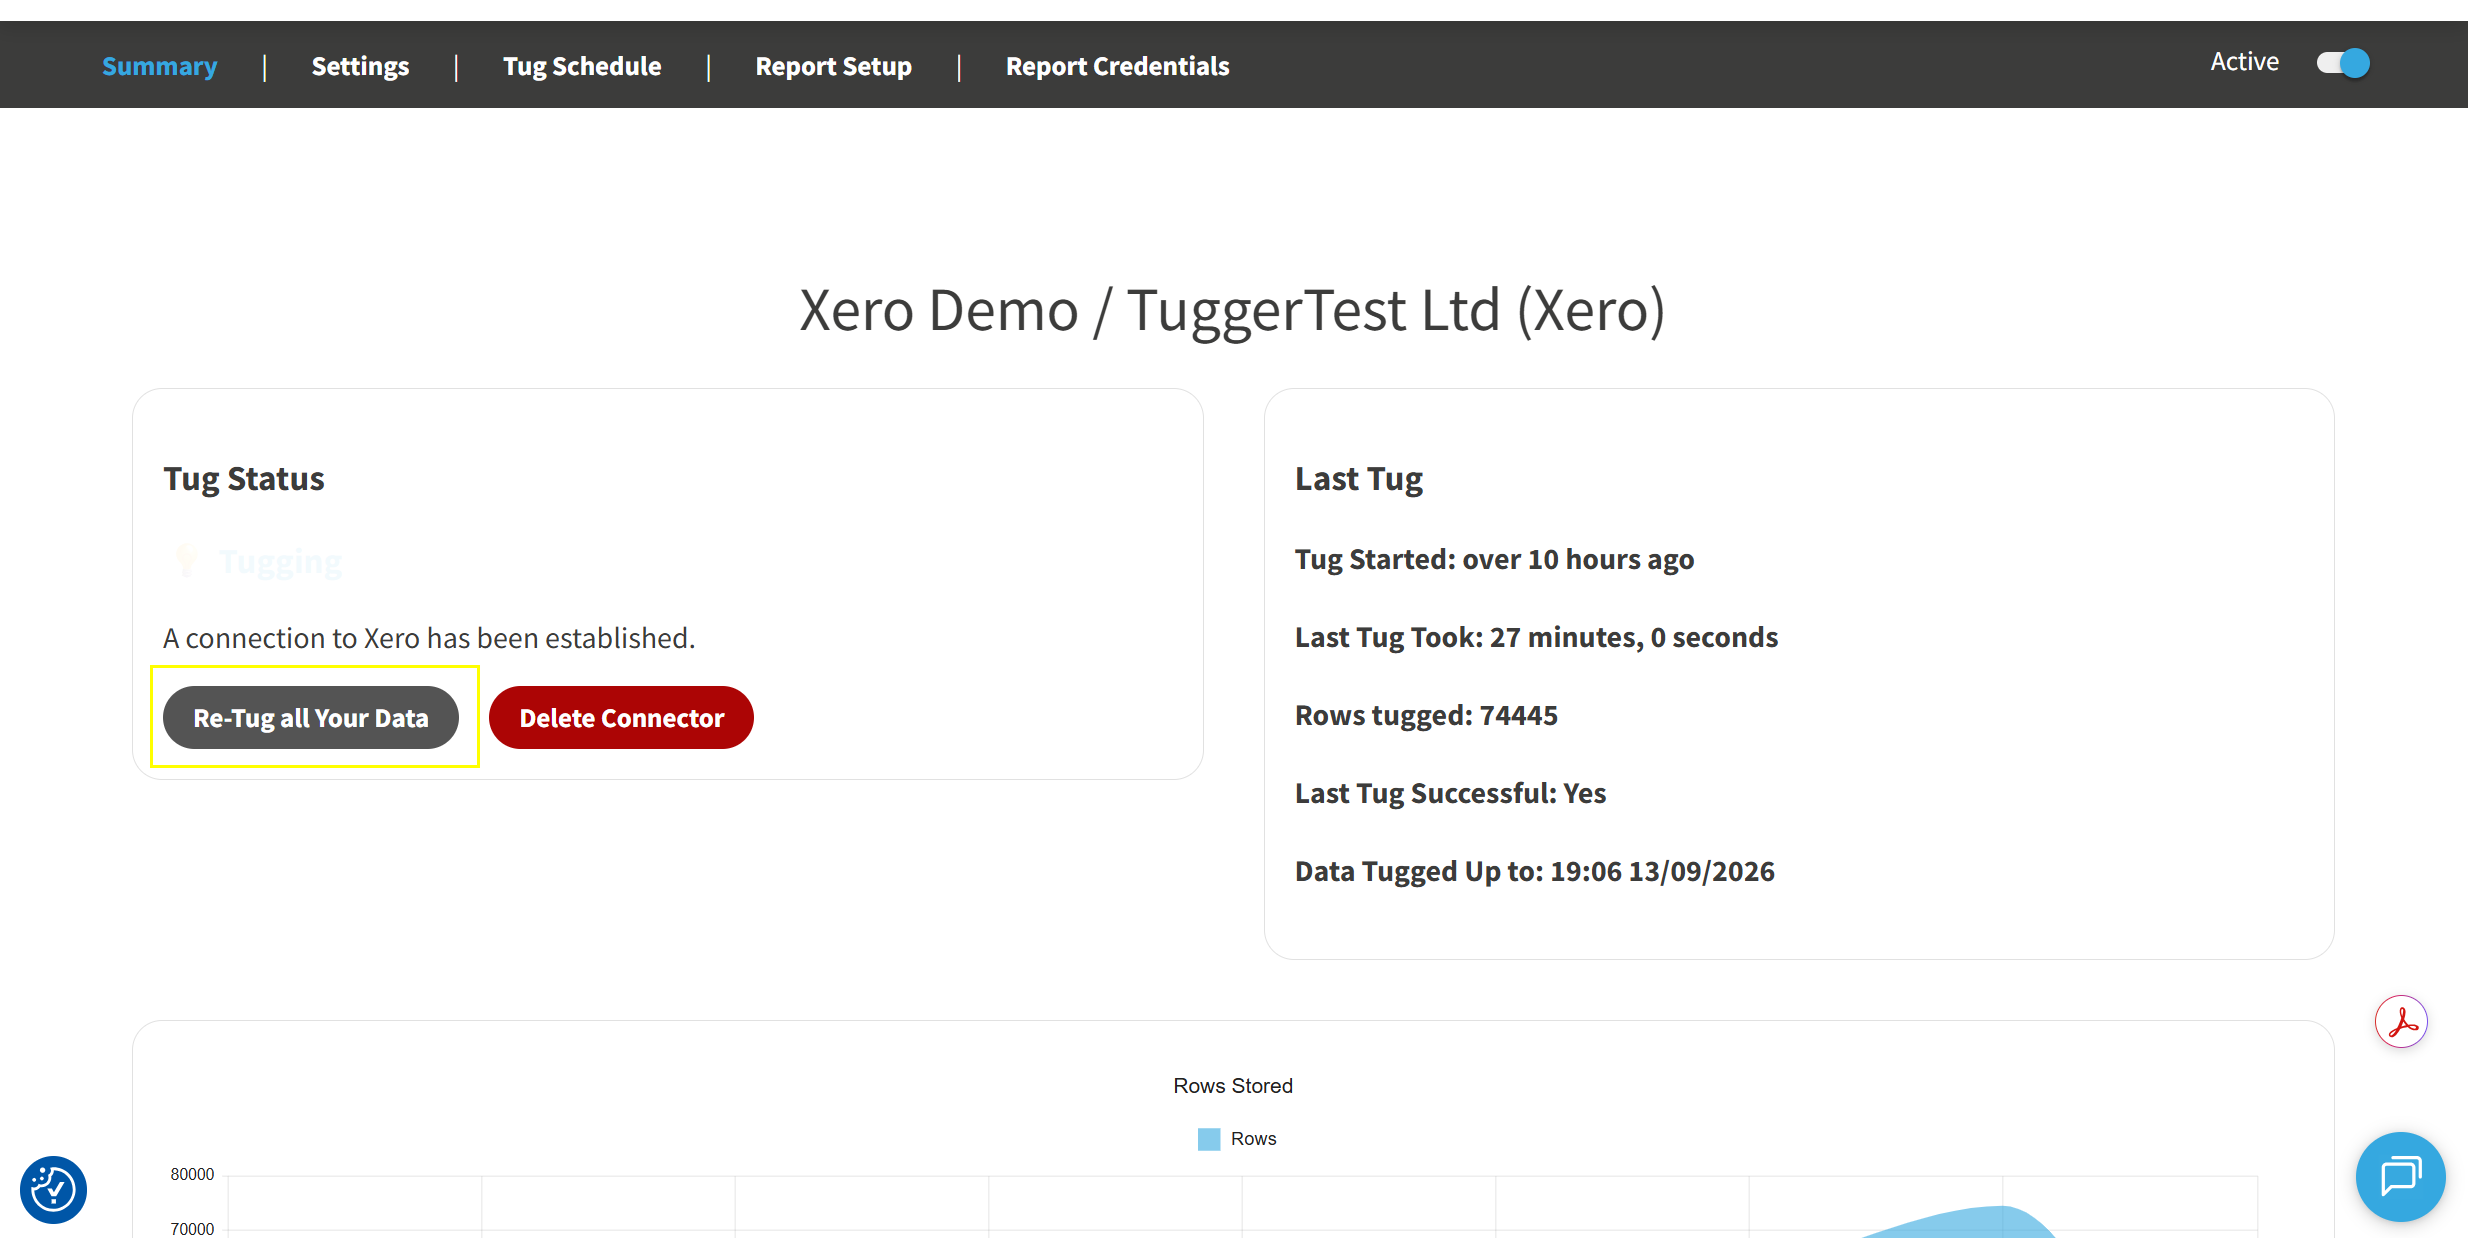Open Report Credentials tab
This screenshot has height=1238, width=2468.
1117,66
